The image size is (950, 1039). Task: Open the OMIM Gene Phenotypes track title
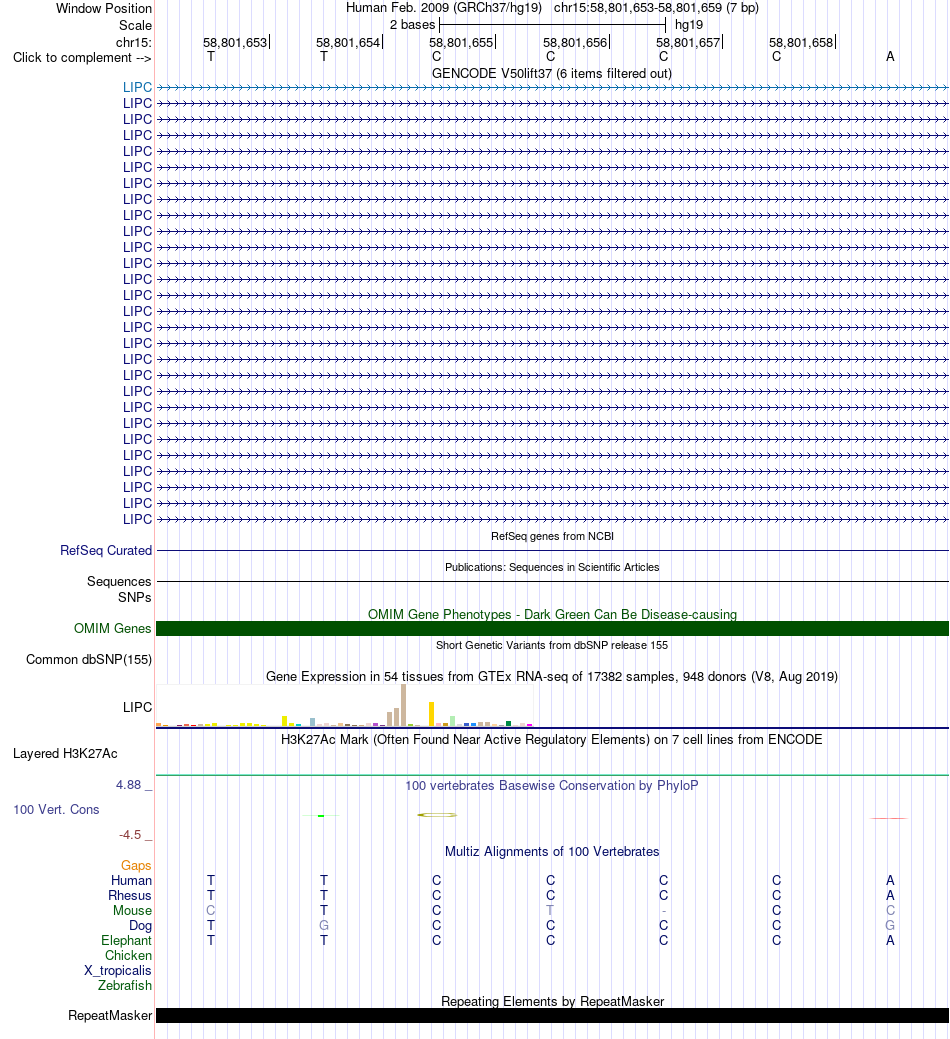(x=552, y=614)
